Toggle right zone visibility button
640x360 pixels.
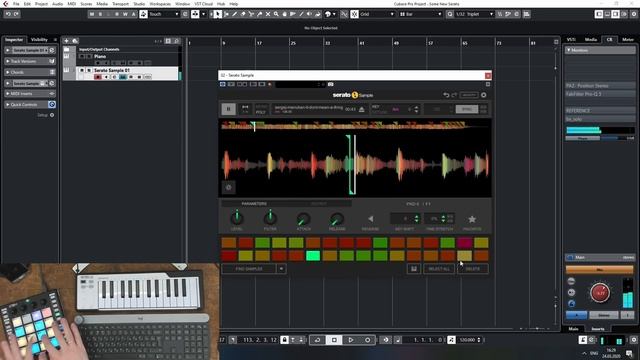616,14
